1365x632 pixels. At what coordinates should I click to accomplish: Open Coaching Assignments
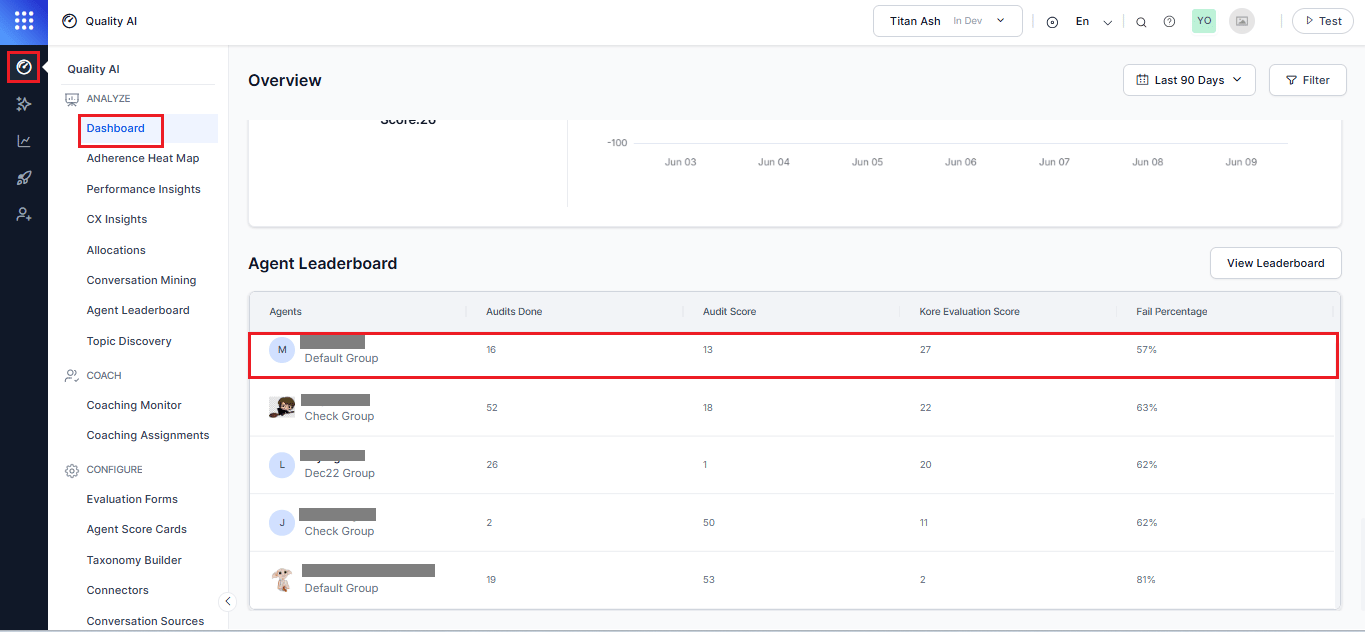pos(148,435)
